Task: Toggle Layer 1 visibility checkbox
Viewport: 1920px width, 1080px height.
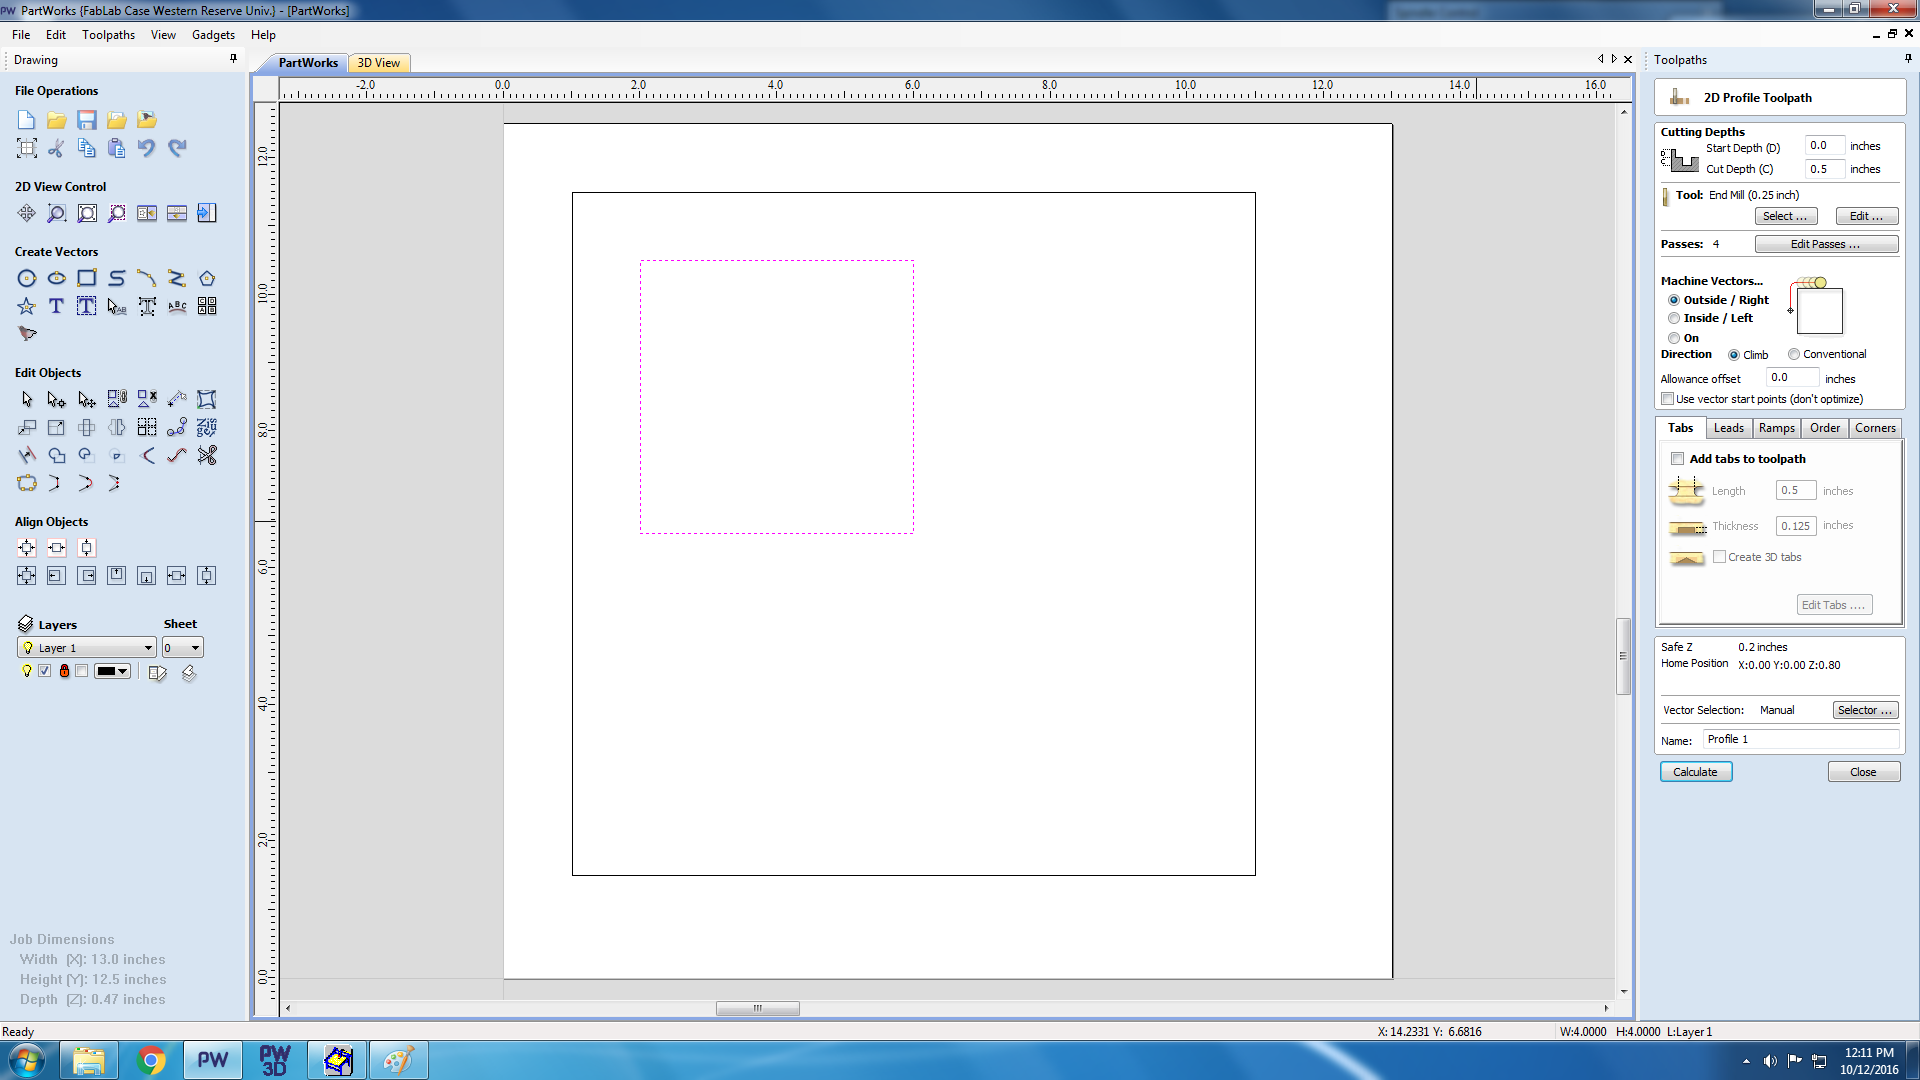Action: point(44,671)
